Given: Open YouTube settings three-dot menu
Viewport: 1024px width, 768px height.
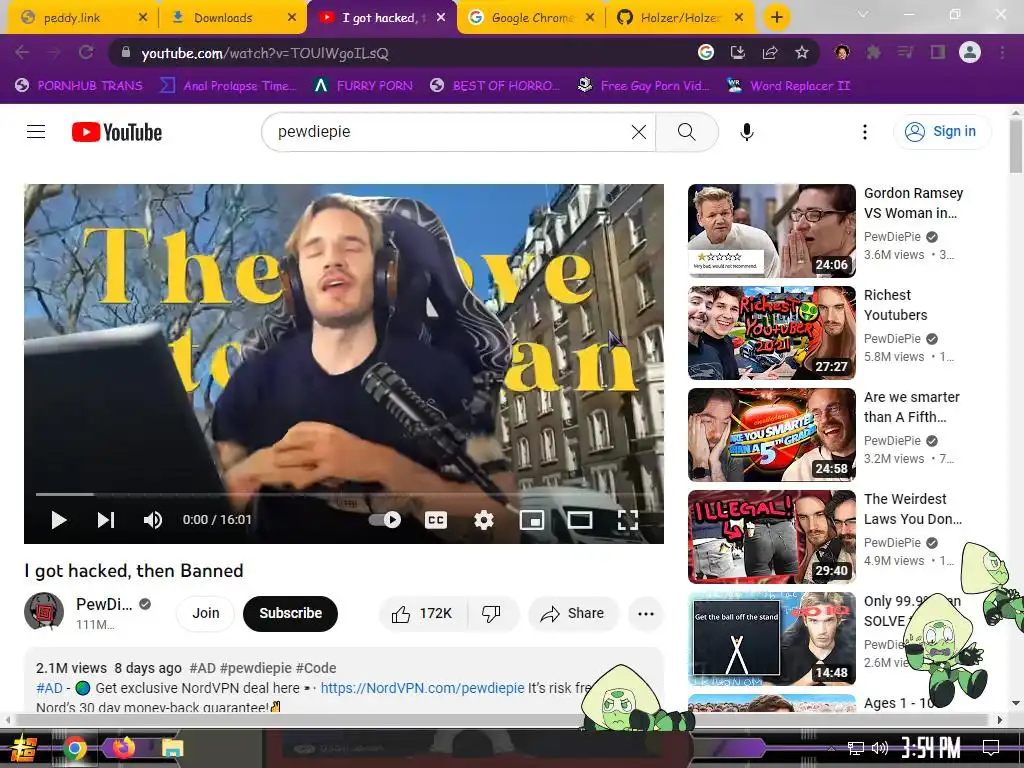Looking at the screenshot, I should pos(865,132).
